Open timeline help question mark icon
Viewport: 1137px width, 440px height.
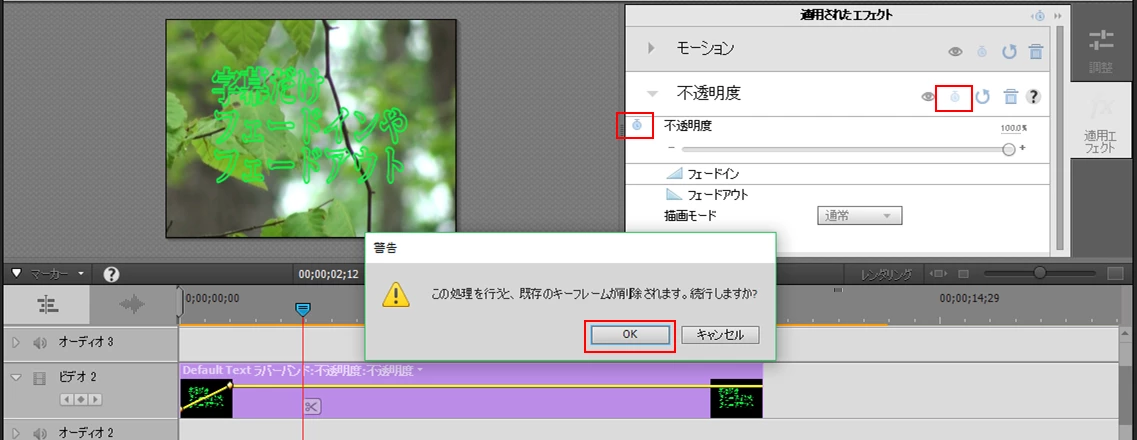click(x=111, y=274)
